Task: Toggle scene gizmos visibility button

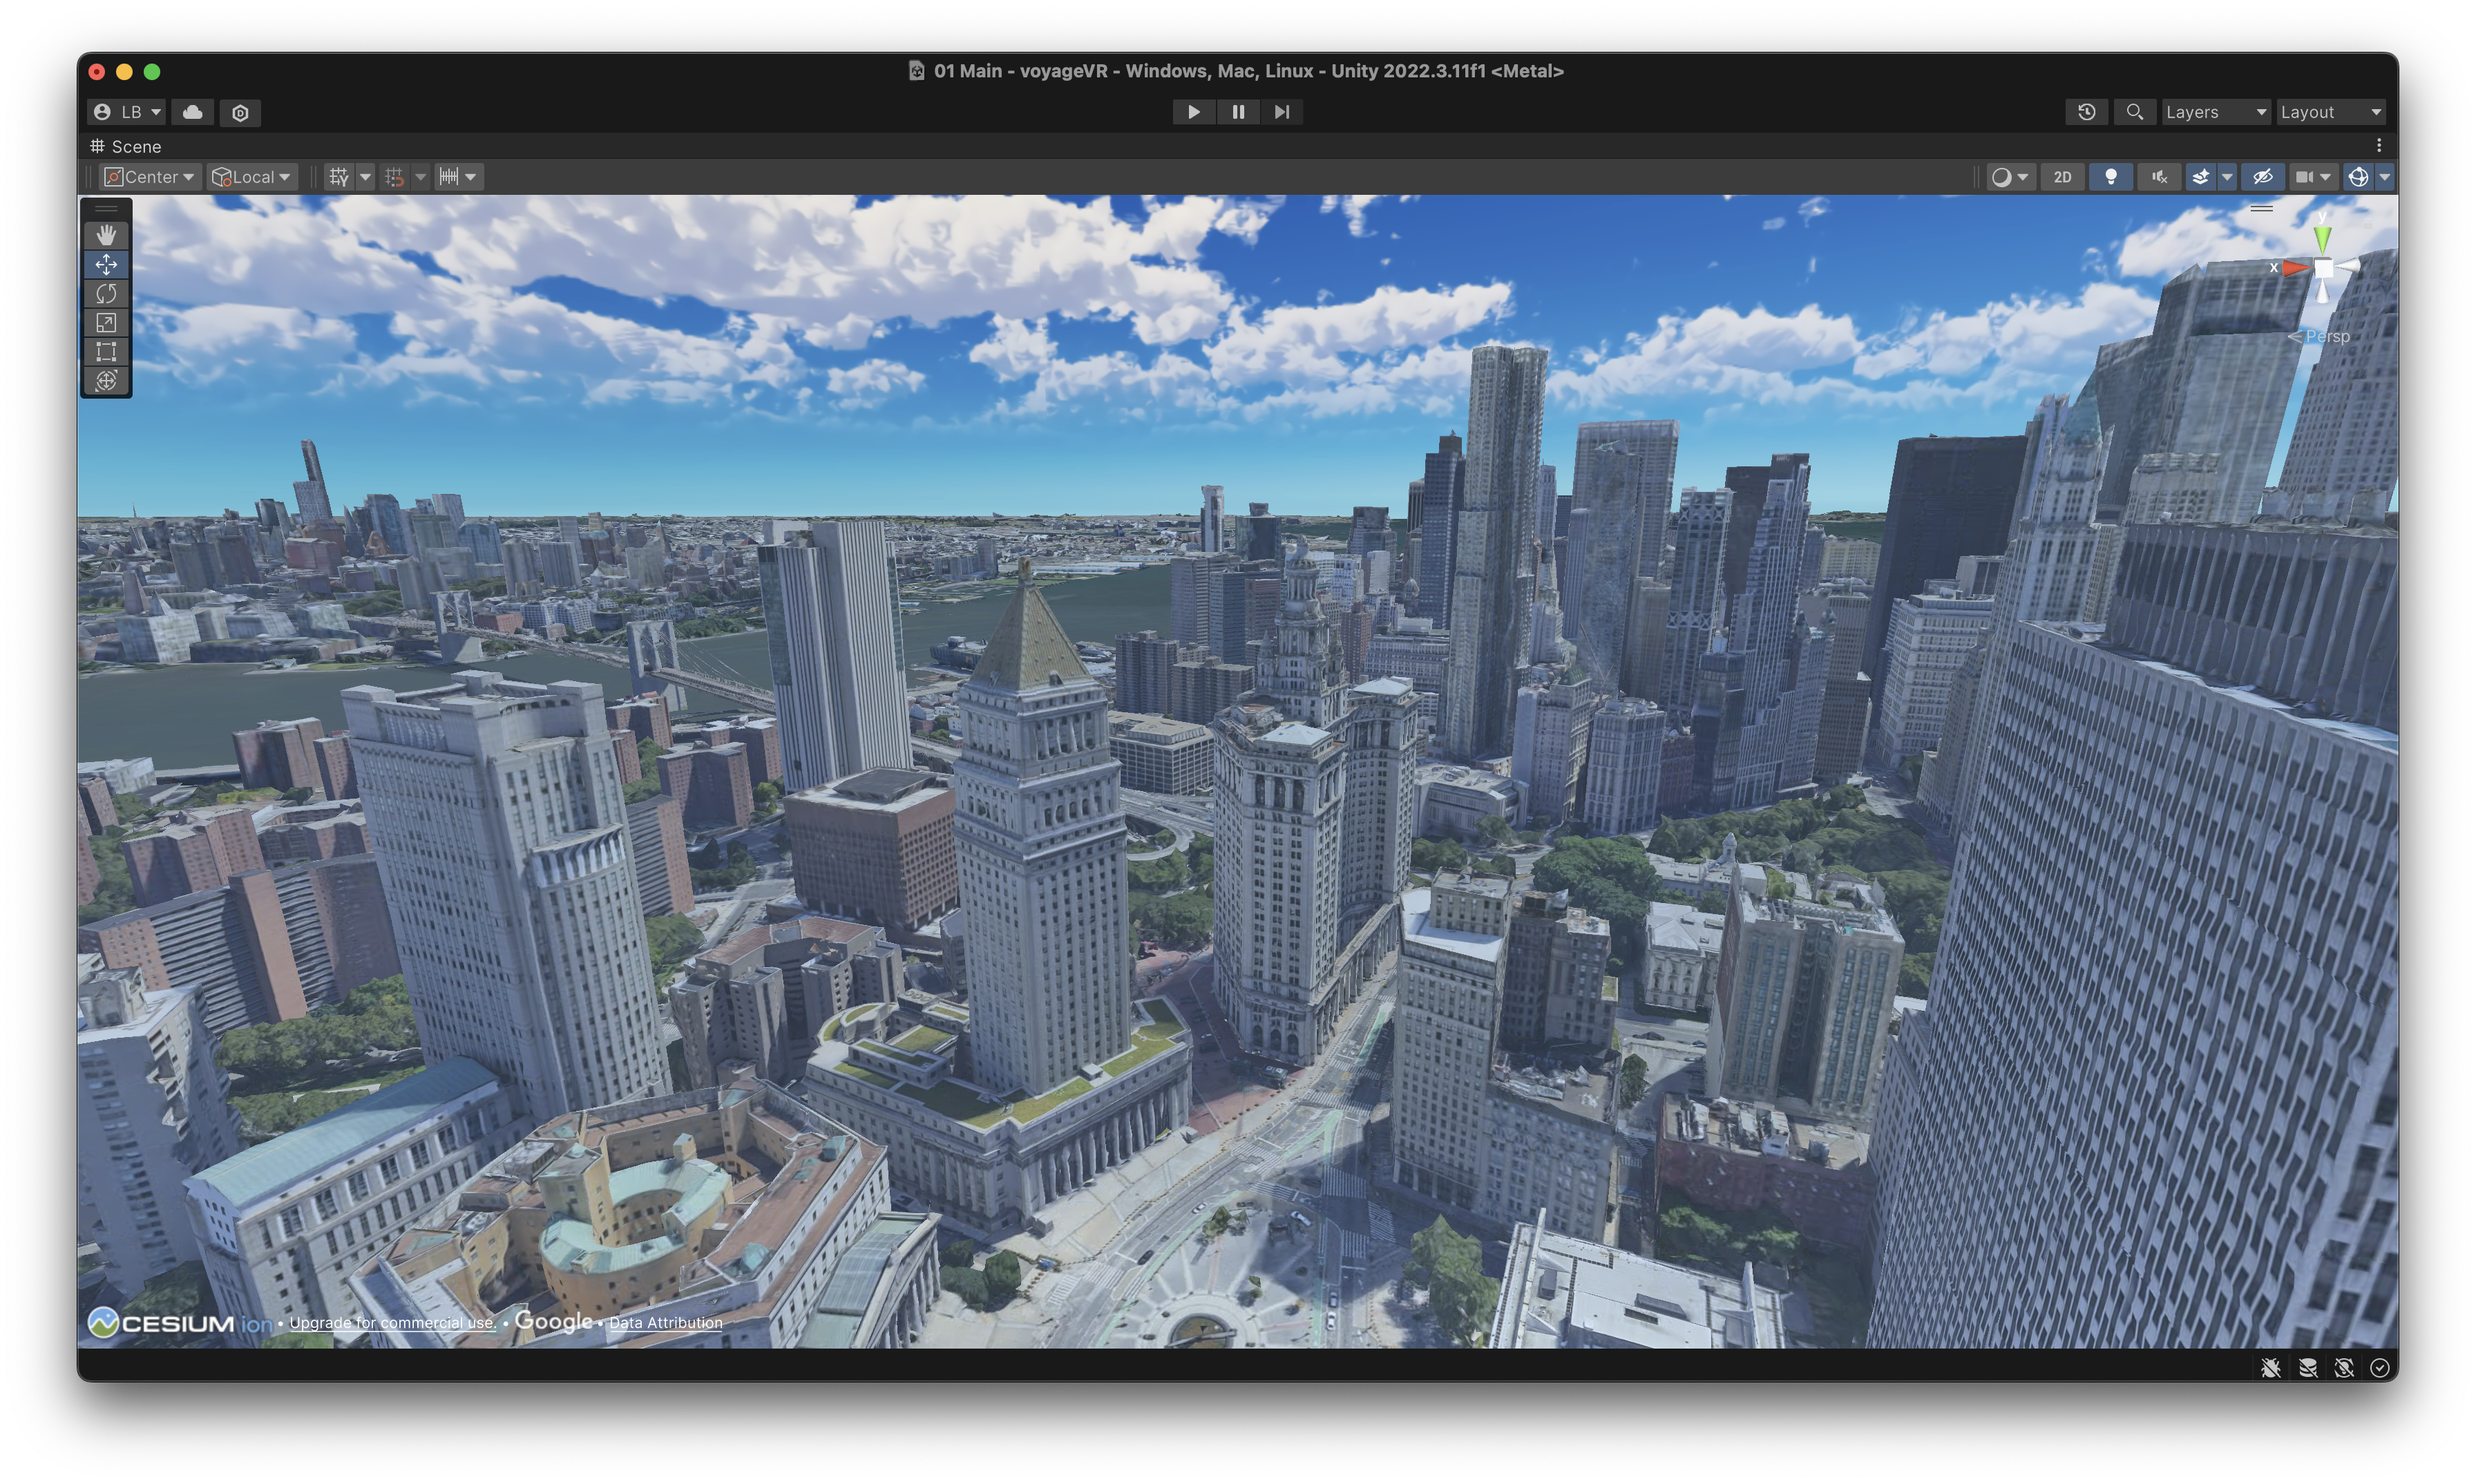Action: (2358, 177)
